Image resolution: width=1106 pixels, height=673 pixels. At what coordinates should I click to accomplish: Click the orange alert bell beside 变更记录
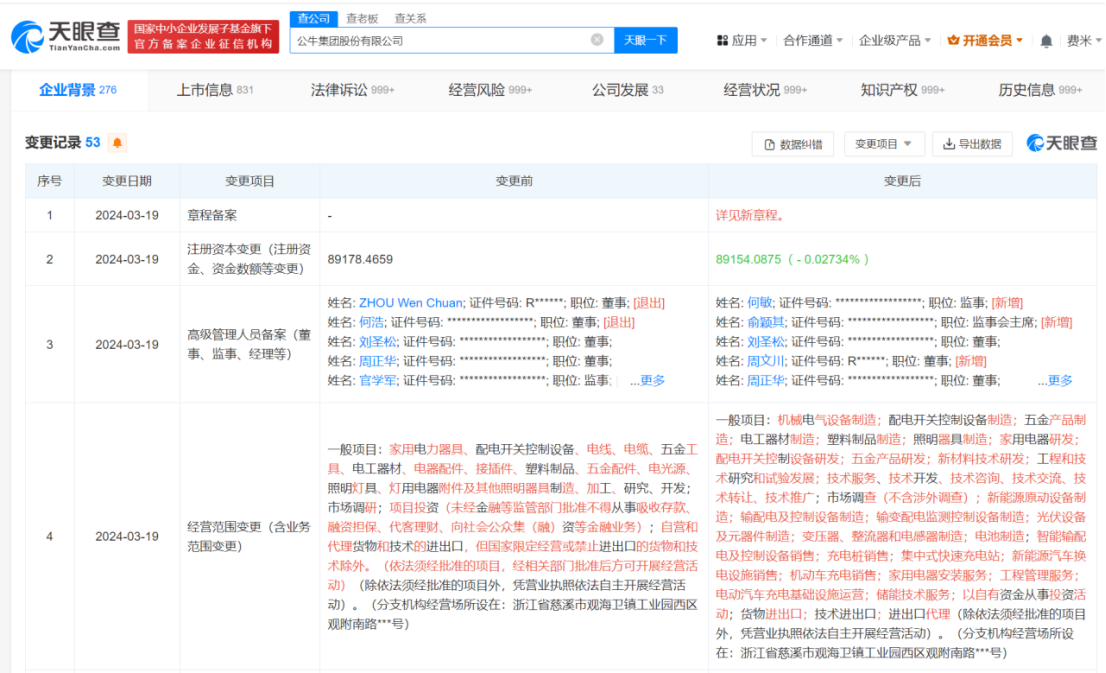coord(117,143)
